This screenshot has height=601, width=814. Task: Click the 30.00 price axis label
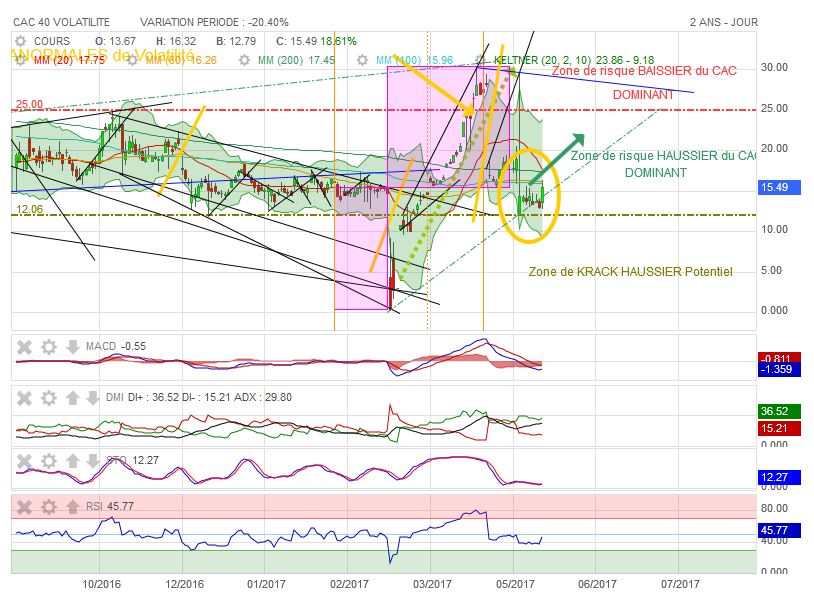(774, 67)
